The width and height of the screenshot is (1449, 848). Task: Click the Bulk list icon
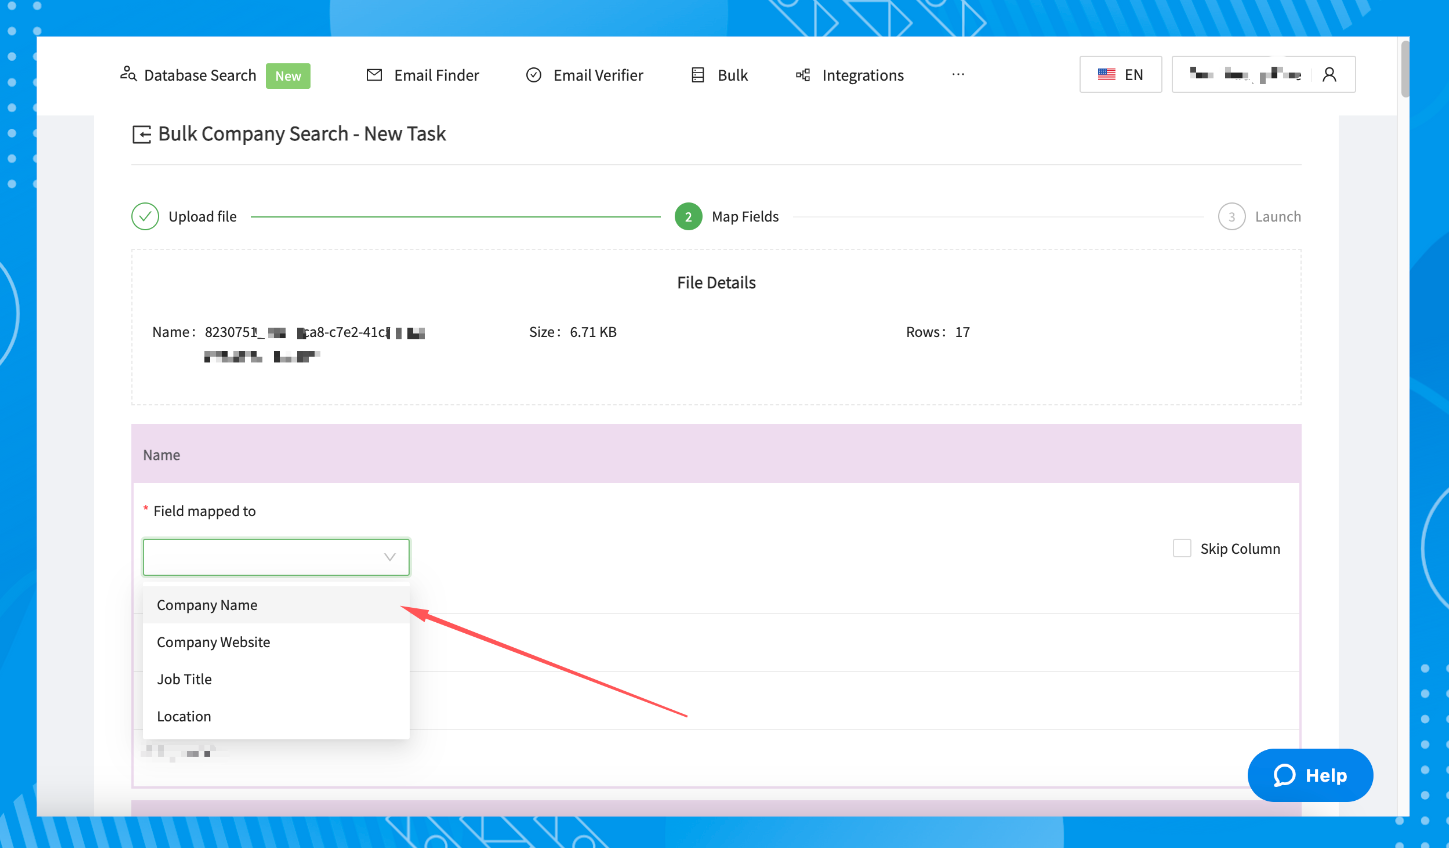click(x=698, y=75)
